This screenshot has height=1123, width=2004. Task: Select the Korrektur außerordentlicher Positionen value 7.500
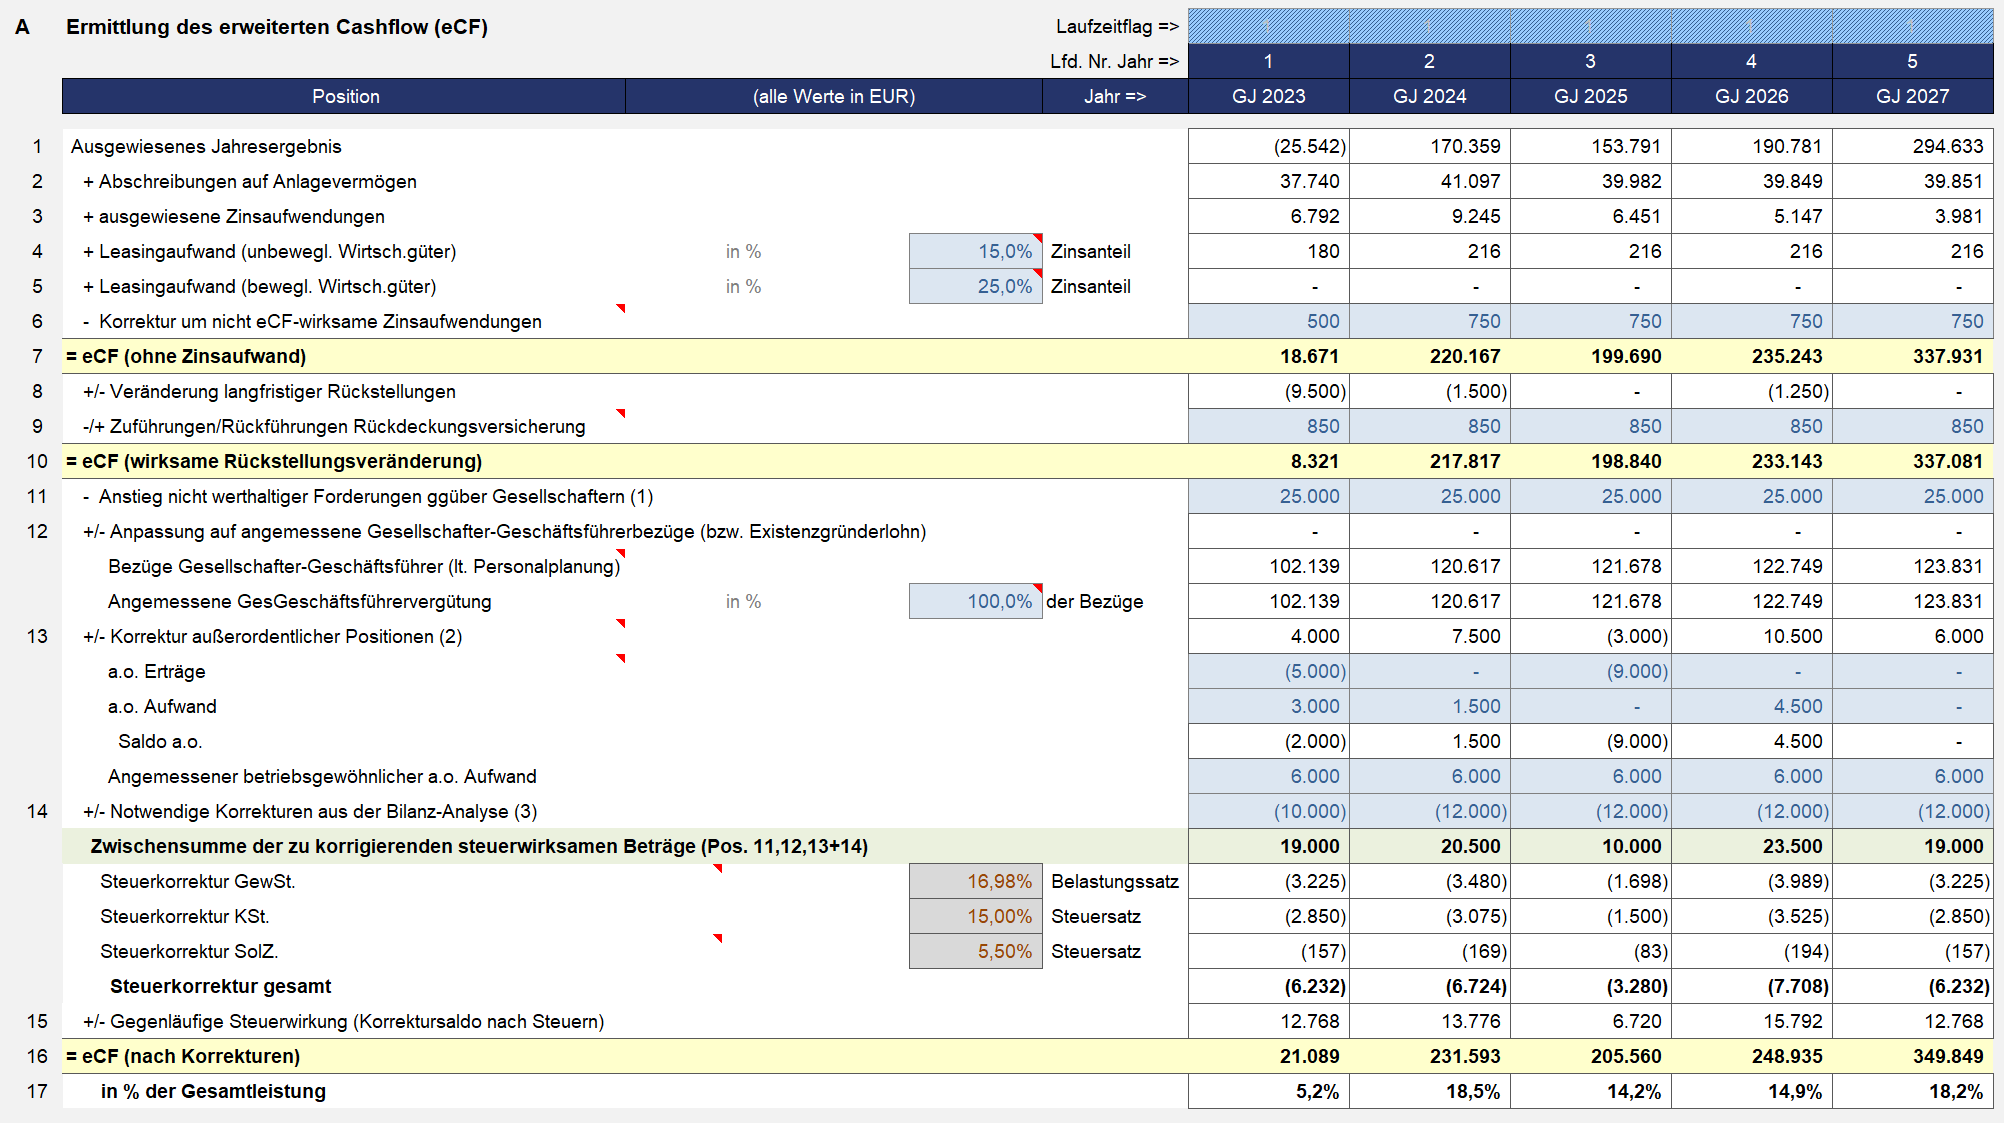(1429, 636)
